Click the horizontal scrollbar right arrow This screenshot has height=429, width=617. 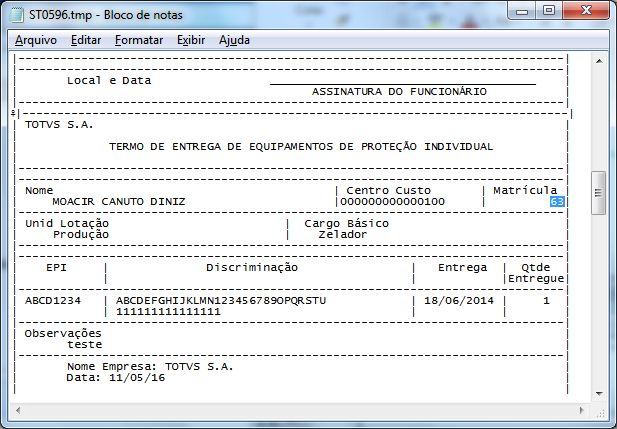click(x=582, y=410)
